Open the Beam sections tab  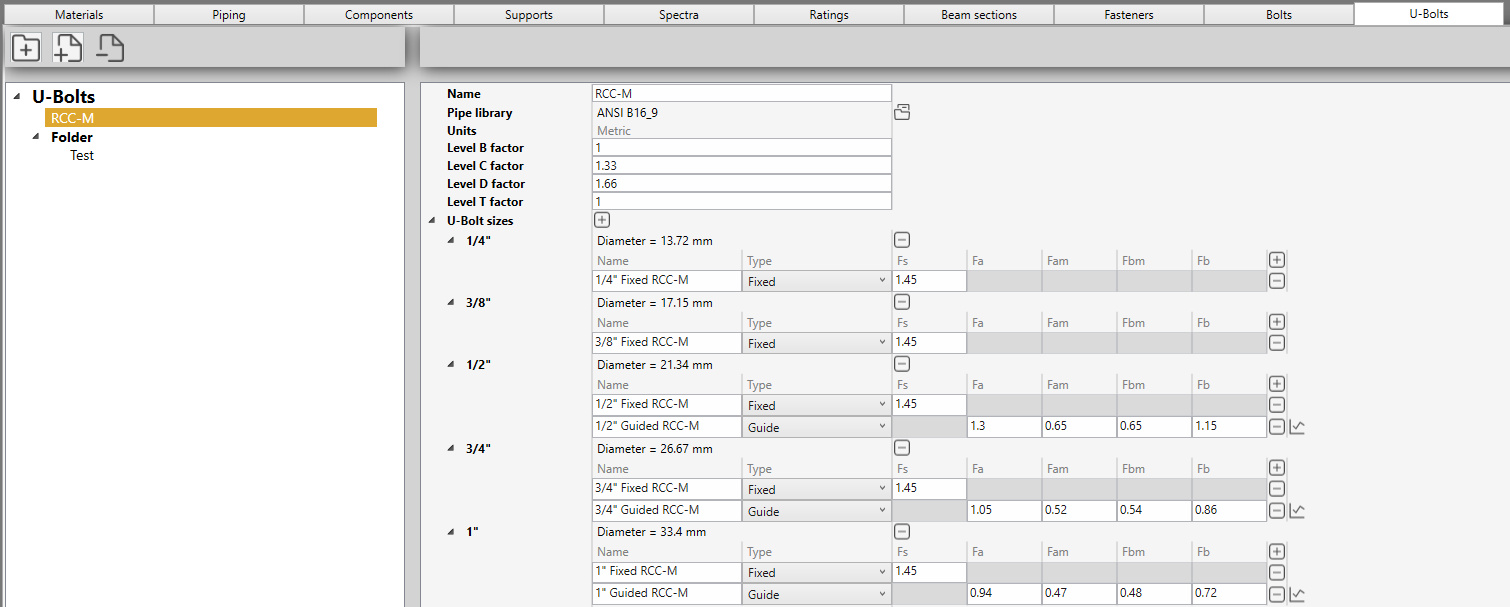[978, 15]
